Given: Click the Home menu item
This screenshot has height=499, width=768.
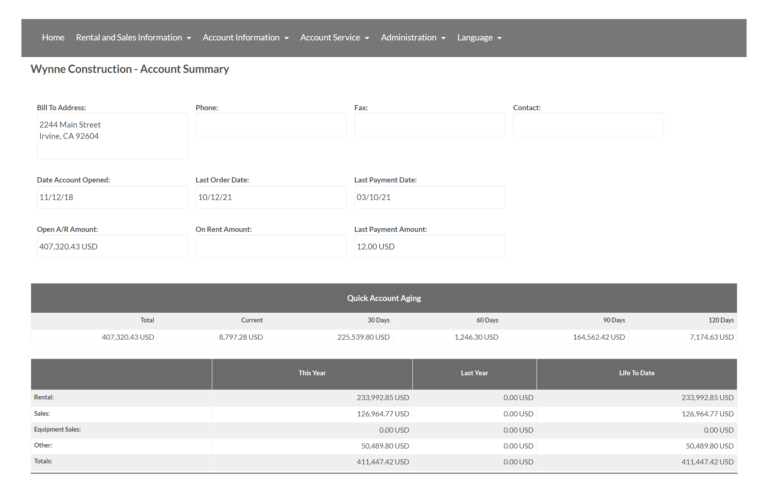Looking at the screenshot, I should pyautogui.click(x=53, y=38).
